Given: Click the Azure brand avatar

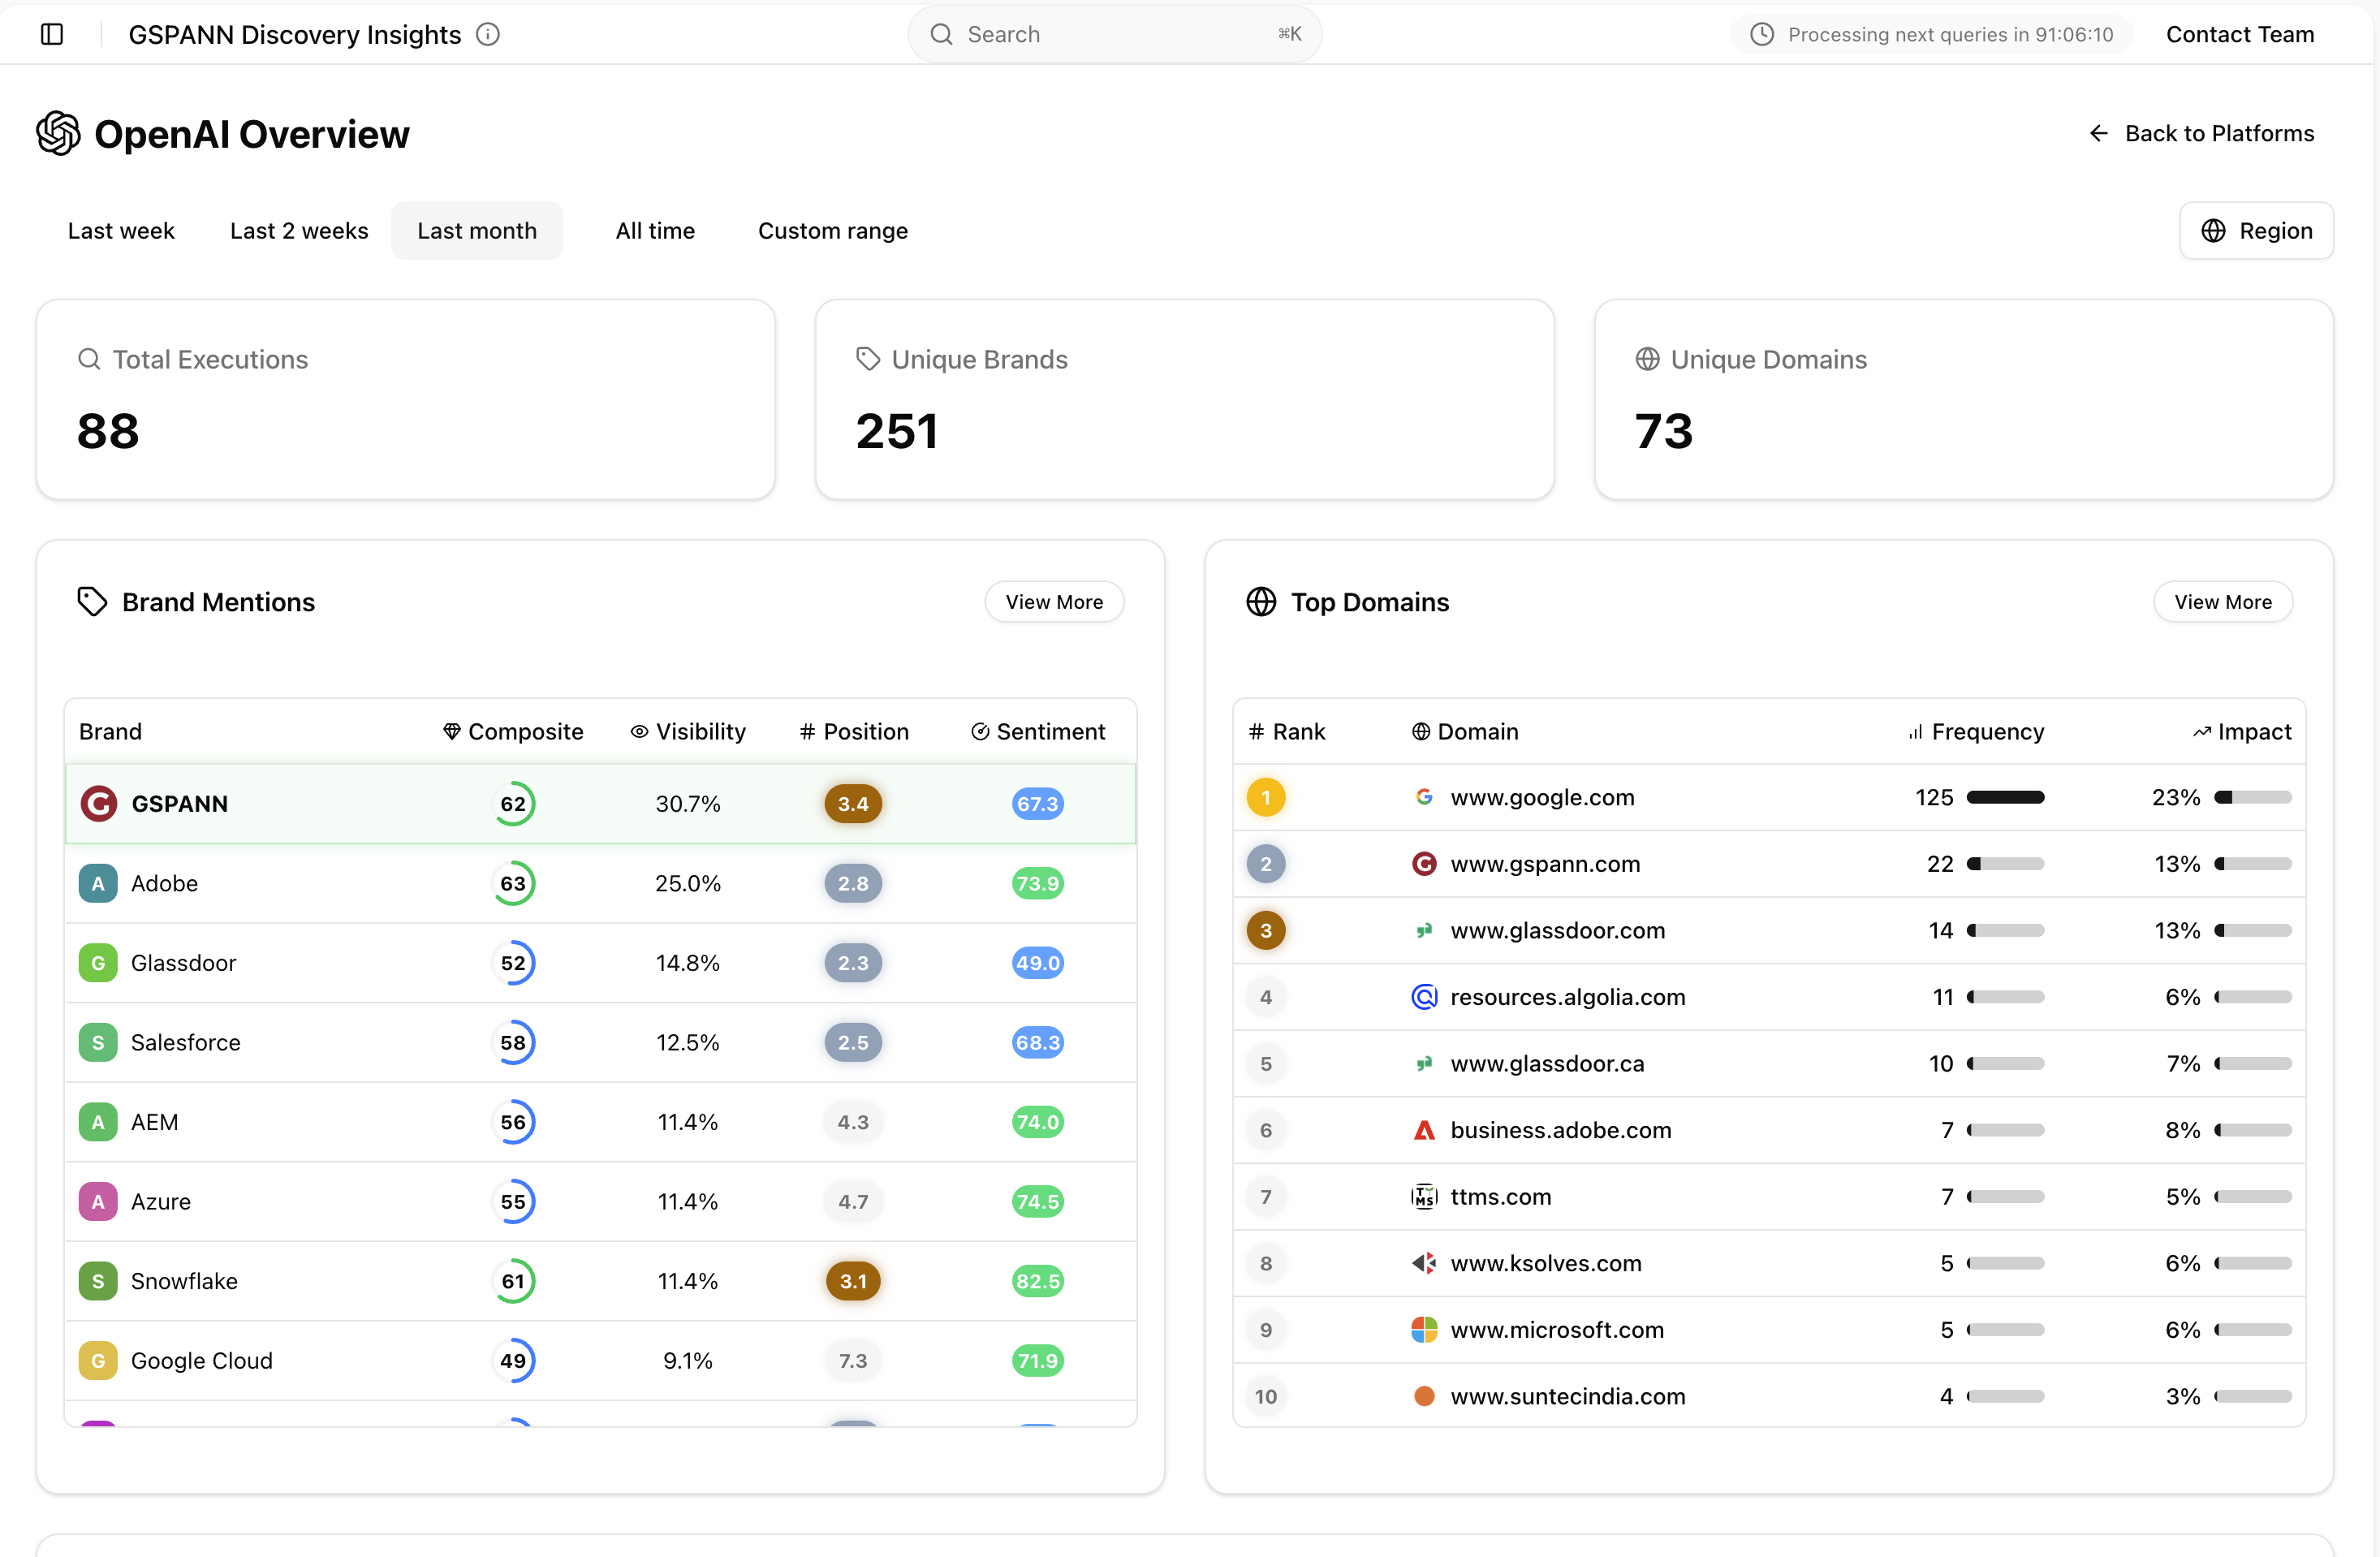Looking at the screenshot, I should pyautogui.click(x=98, y=1201).
